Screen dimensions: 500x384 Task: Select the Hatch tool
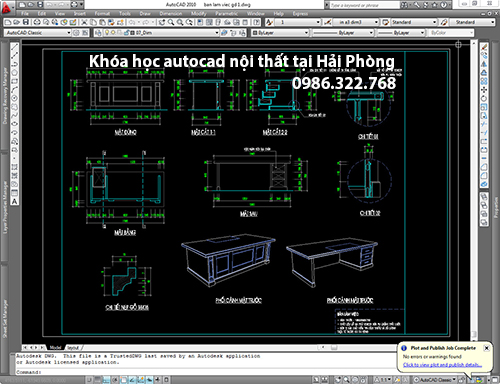(15, 167)
